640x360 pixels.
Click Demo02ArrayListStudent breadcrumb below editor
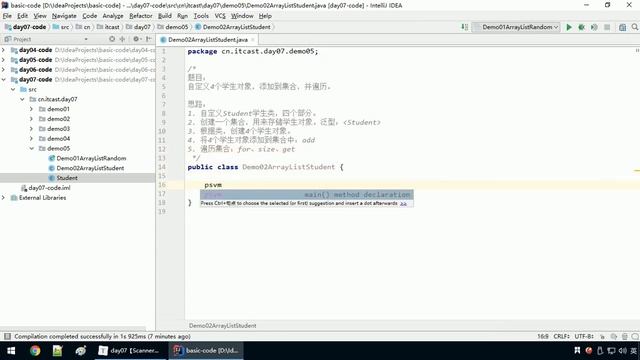click(222, 326)
